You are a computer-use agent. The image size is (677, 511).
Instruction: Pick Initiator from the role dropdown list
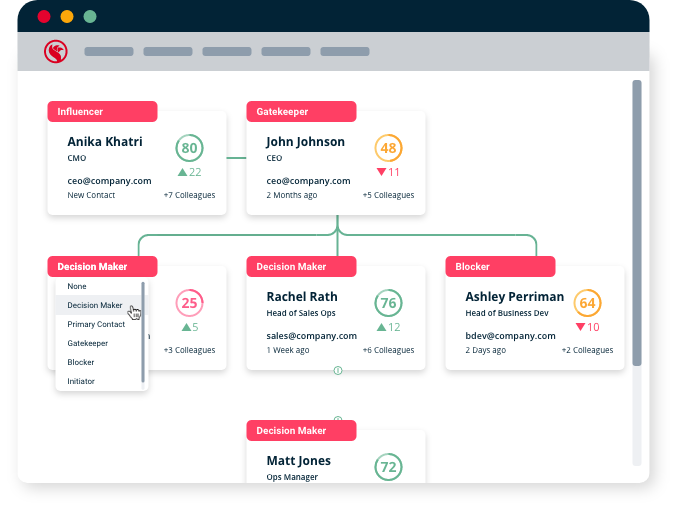click(x=98, y=381)
